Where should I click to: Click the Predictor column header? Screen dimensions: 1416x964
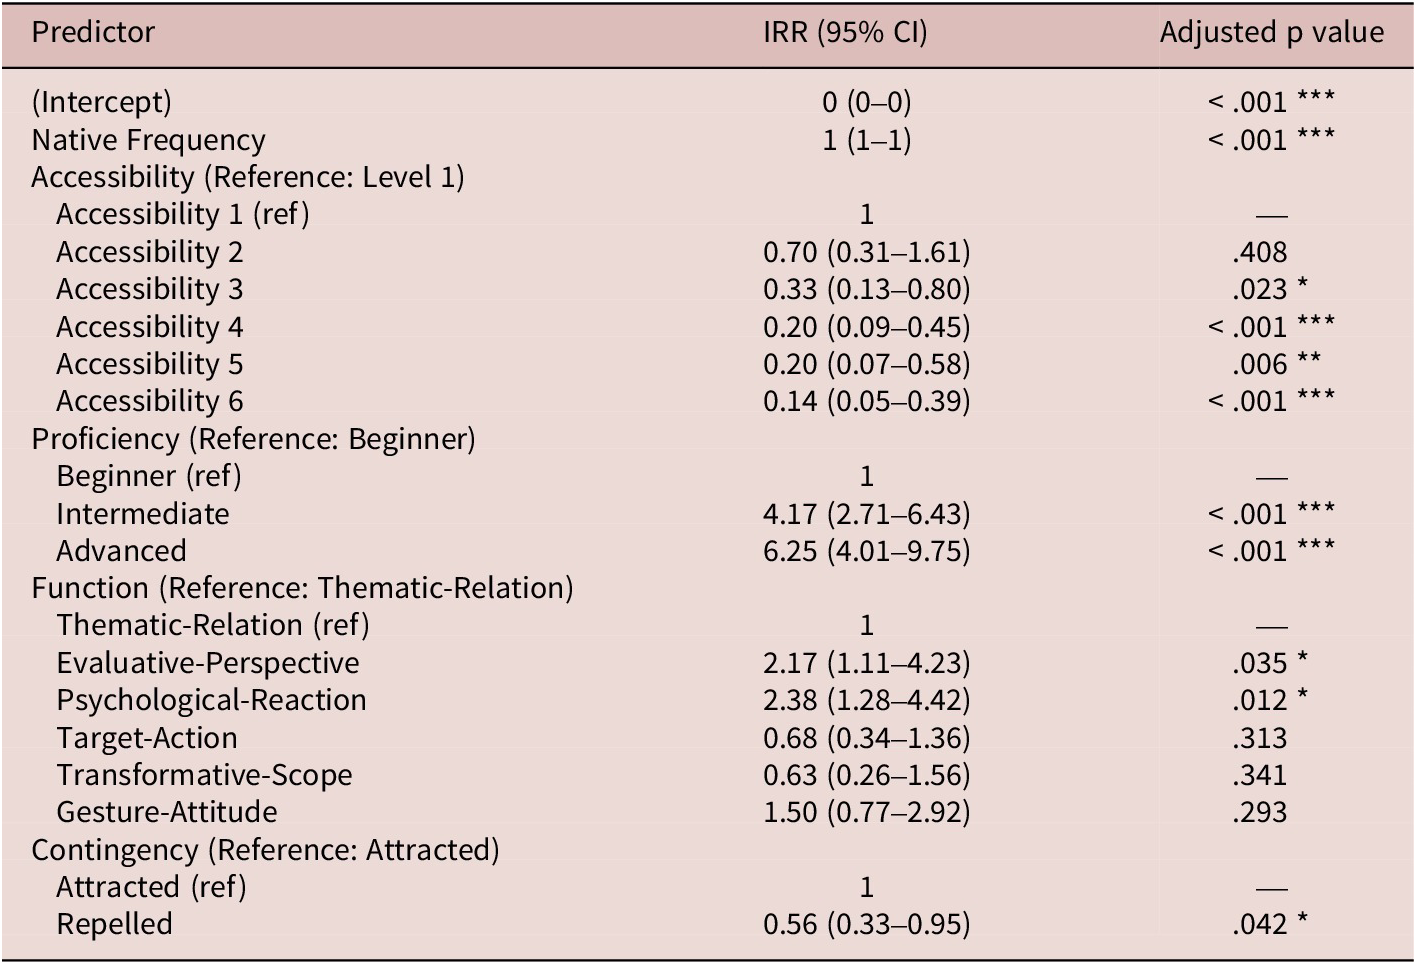93,33
